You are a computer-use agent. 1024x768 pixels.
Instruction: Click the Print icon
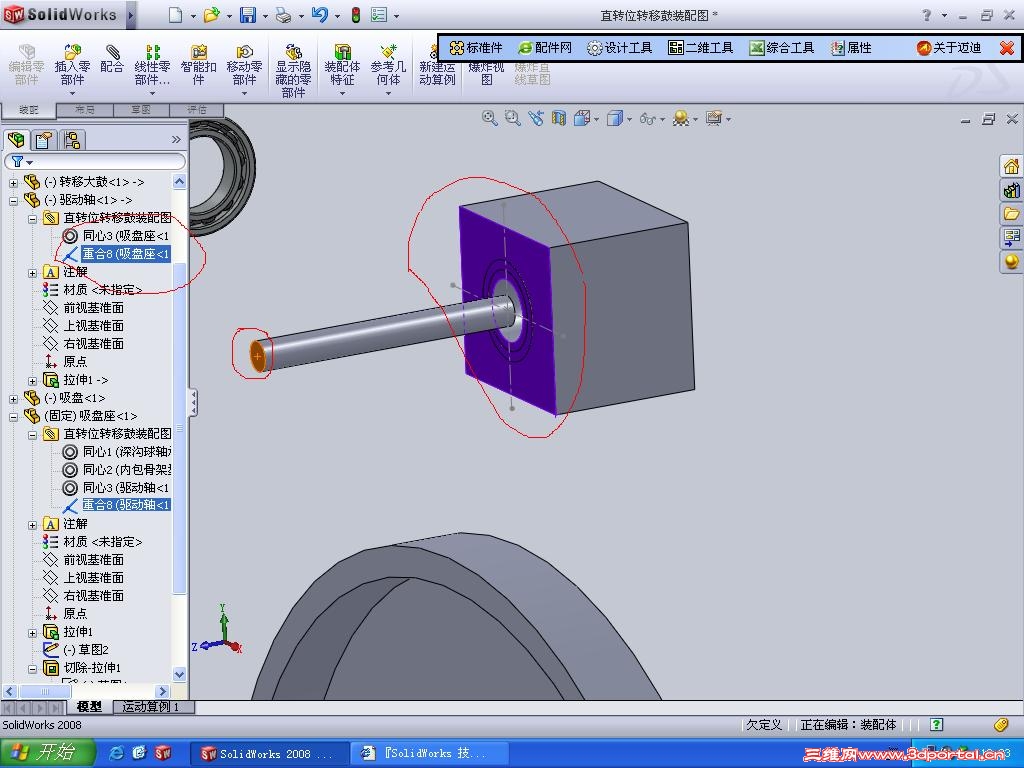pos(283,14)
